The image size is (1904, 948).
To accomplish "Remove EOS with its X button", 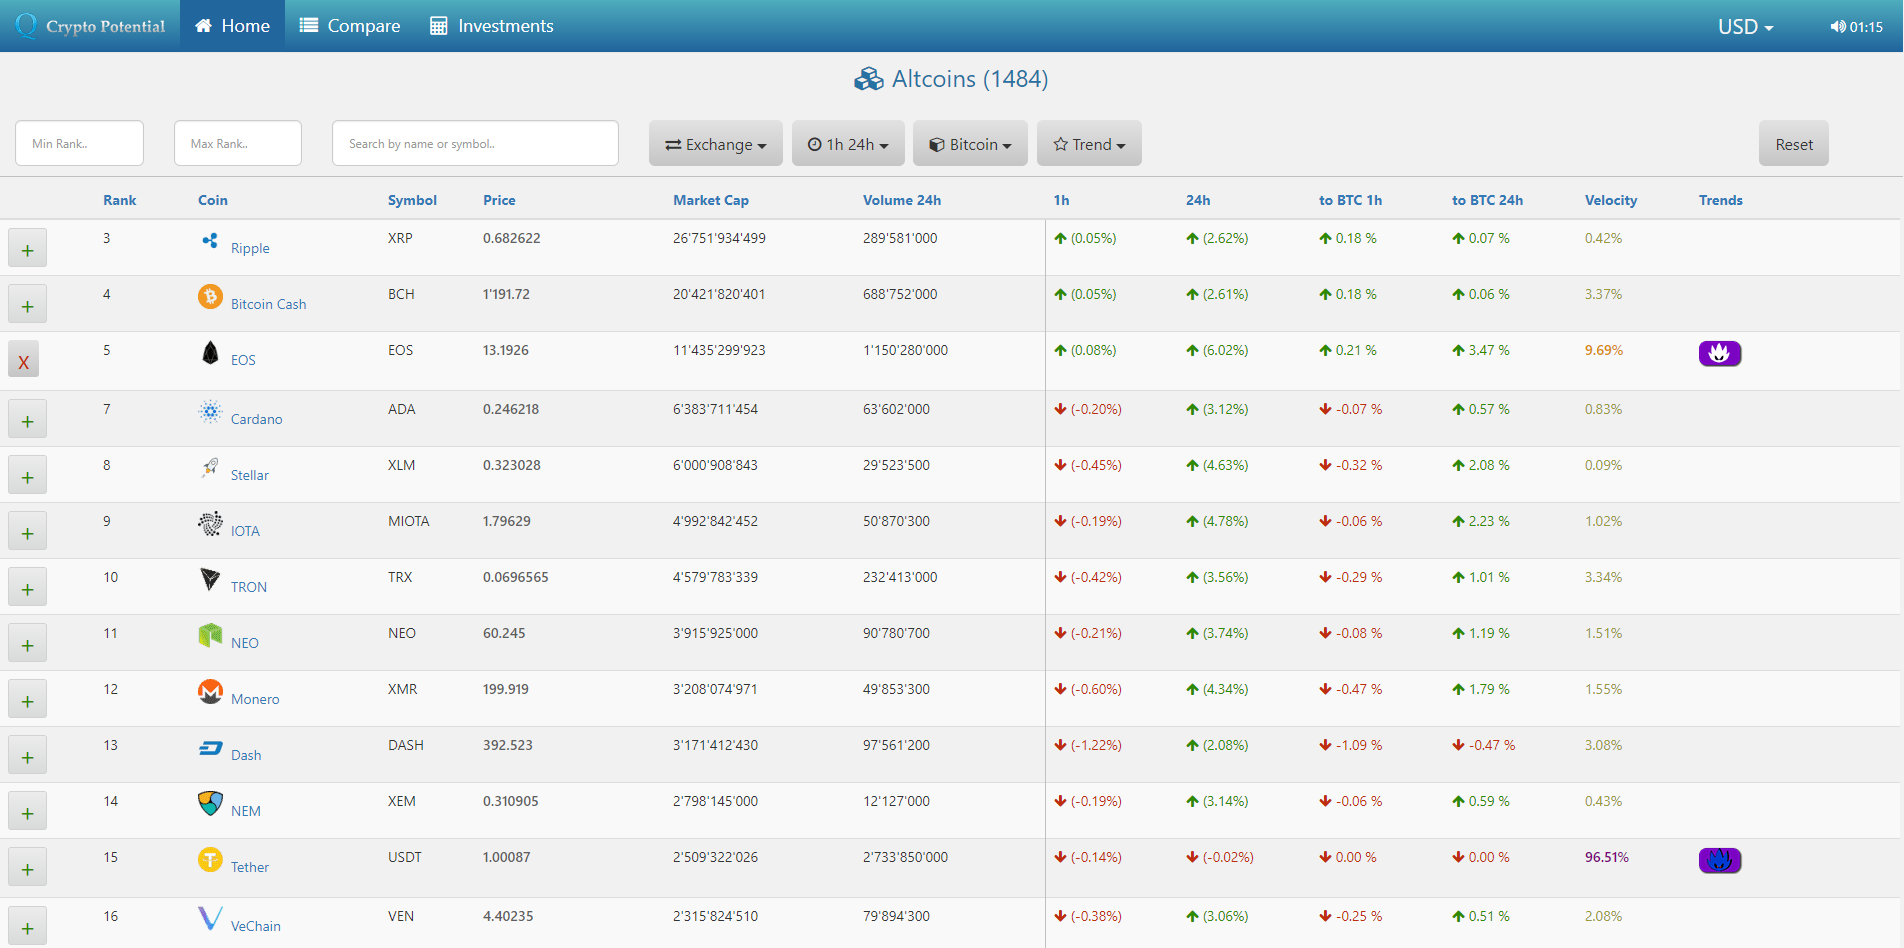I will pos(23,360).
